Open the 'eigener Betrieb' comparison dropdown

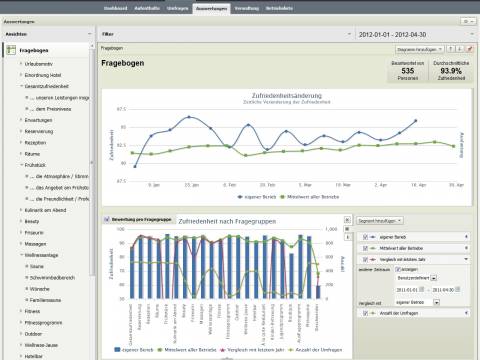[x=436, y=302]
